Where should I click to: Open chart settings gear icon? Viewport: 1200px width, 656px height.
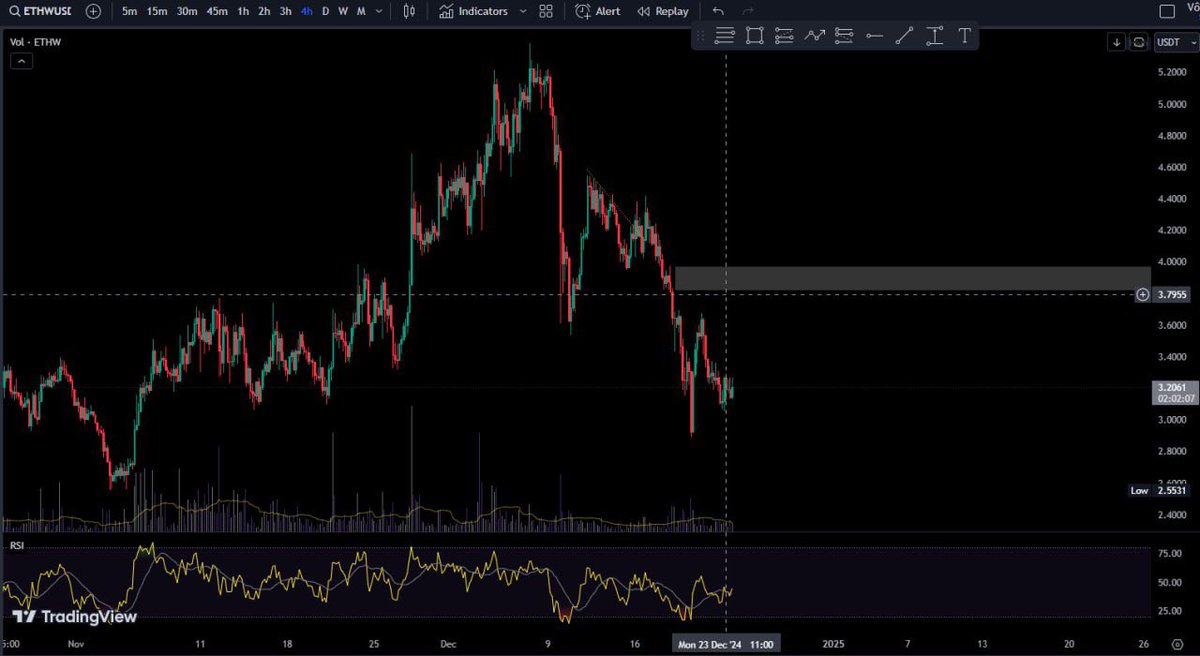click(1176, 644)
